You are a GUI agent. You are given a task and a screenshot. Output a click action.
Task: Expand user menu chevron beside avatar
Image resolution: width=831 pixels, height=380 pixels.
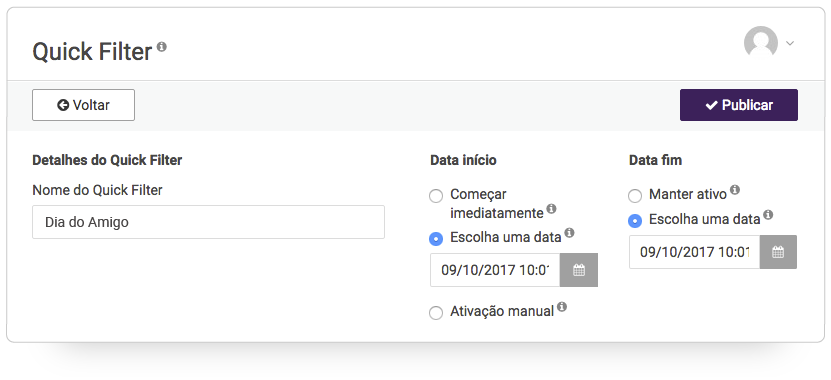tap(790, 43)
